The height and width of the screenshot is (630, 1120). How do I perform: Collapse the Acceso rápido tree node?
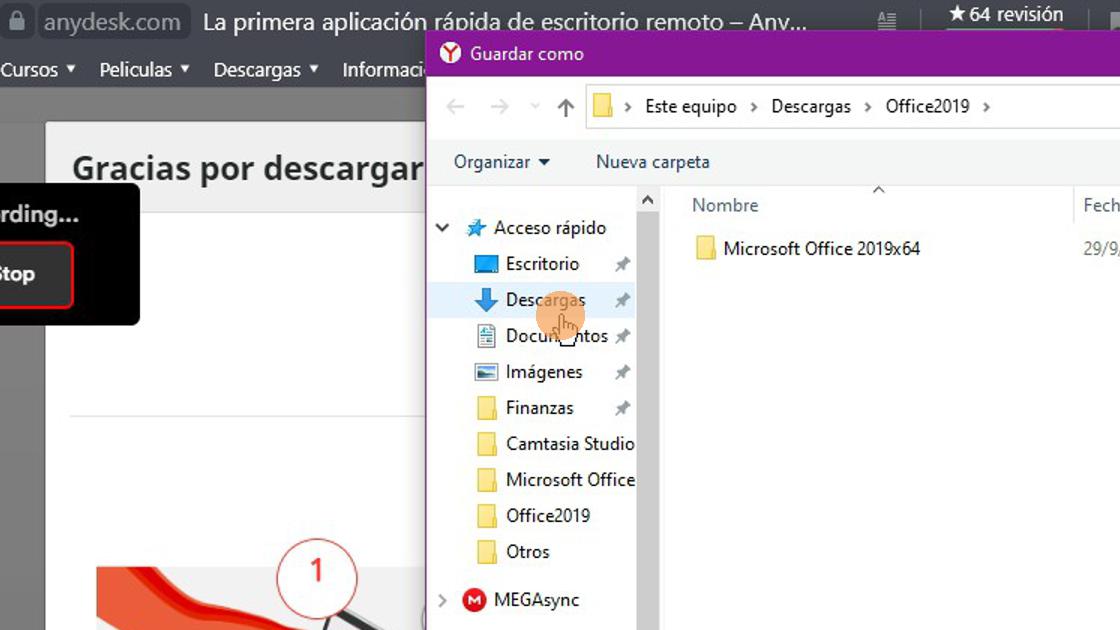pyautogui.click(x=443, y=228)
